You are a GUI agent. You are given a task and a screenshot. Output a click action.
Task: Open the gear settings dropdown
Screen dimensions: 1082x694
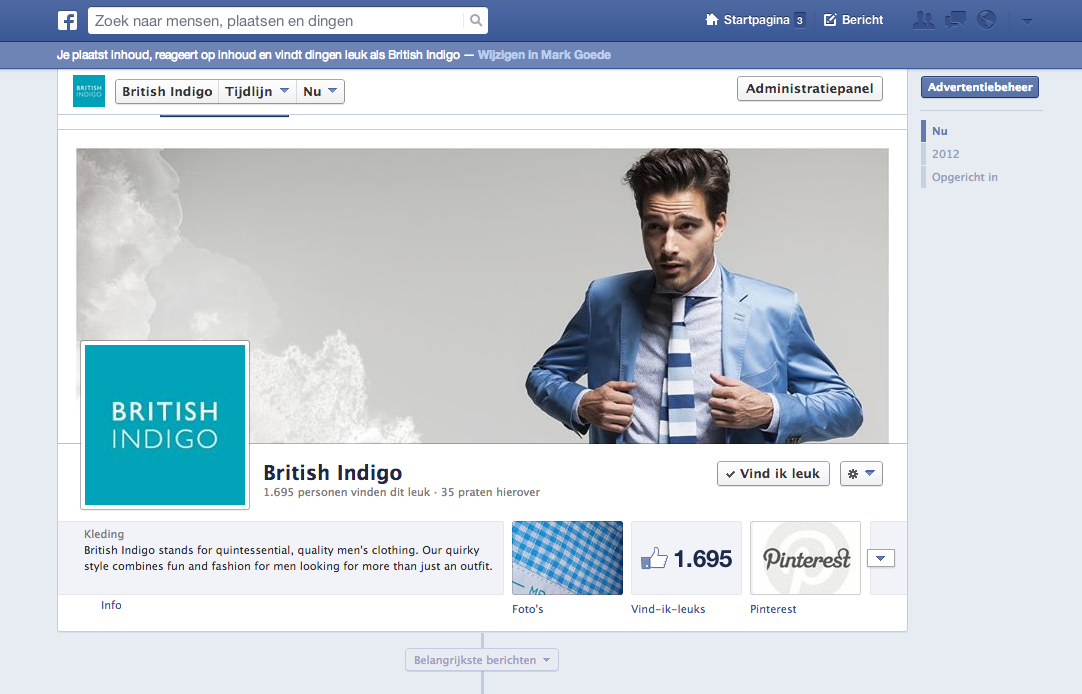(x=861, y=474)
